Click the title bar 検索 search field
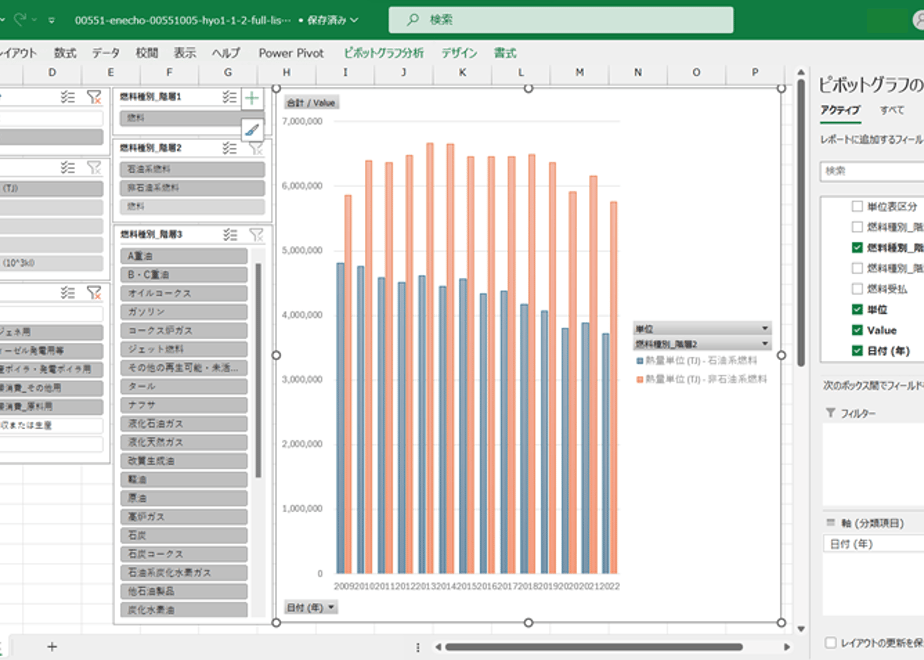The height and width of the screenshot is (660, 924). click(x=561, y=19)
